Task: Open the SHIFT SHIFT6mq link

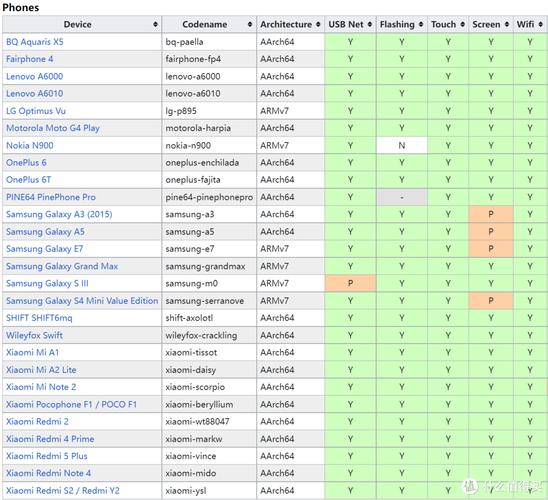Action: click(x=39, y=318)
